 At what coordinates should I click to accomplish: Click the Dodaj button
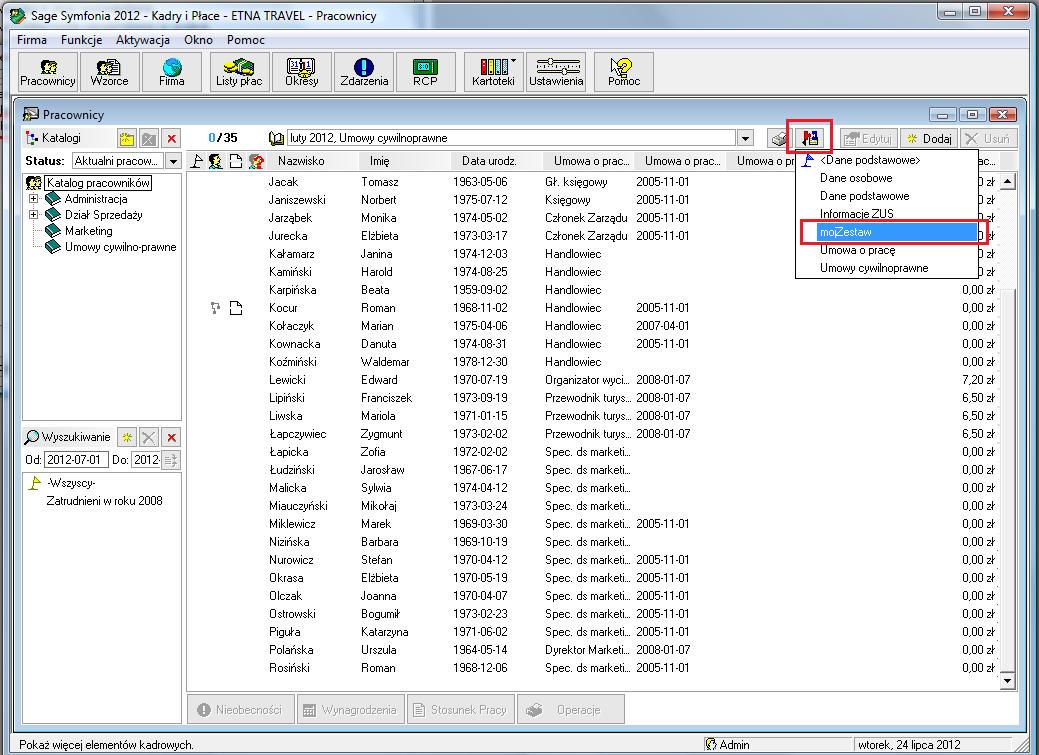(928, 139)
